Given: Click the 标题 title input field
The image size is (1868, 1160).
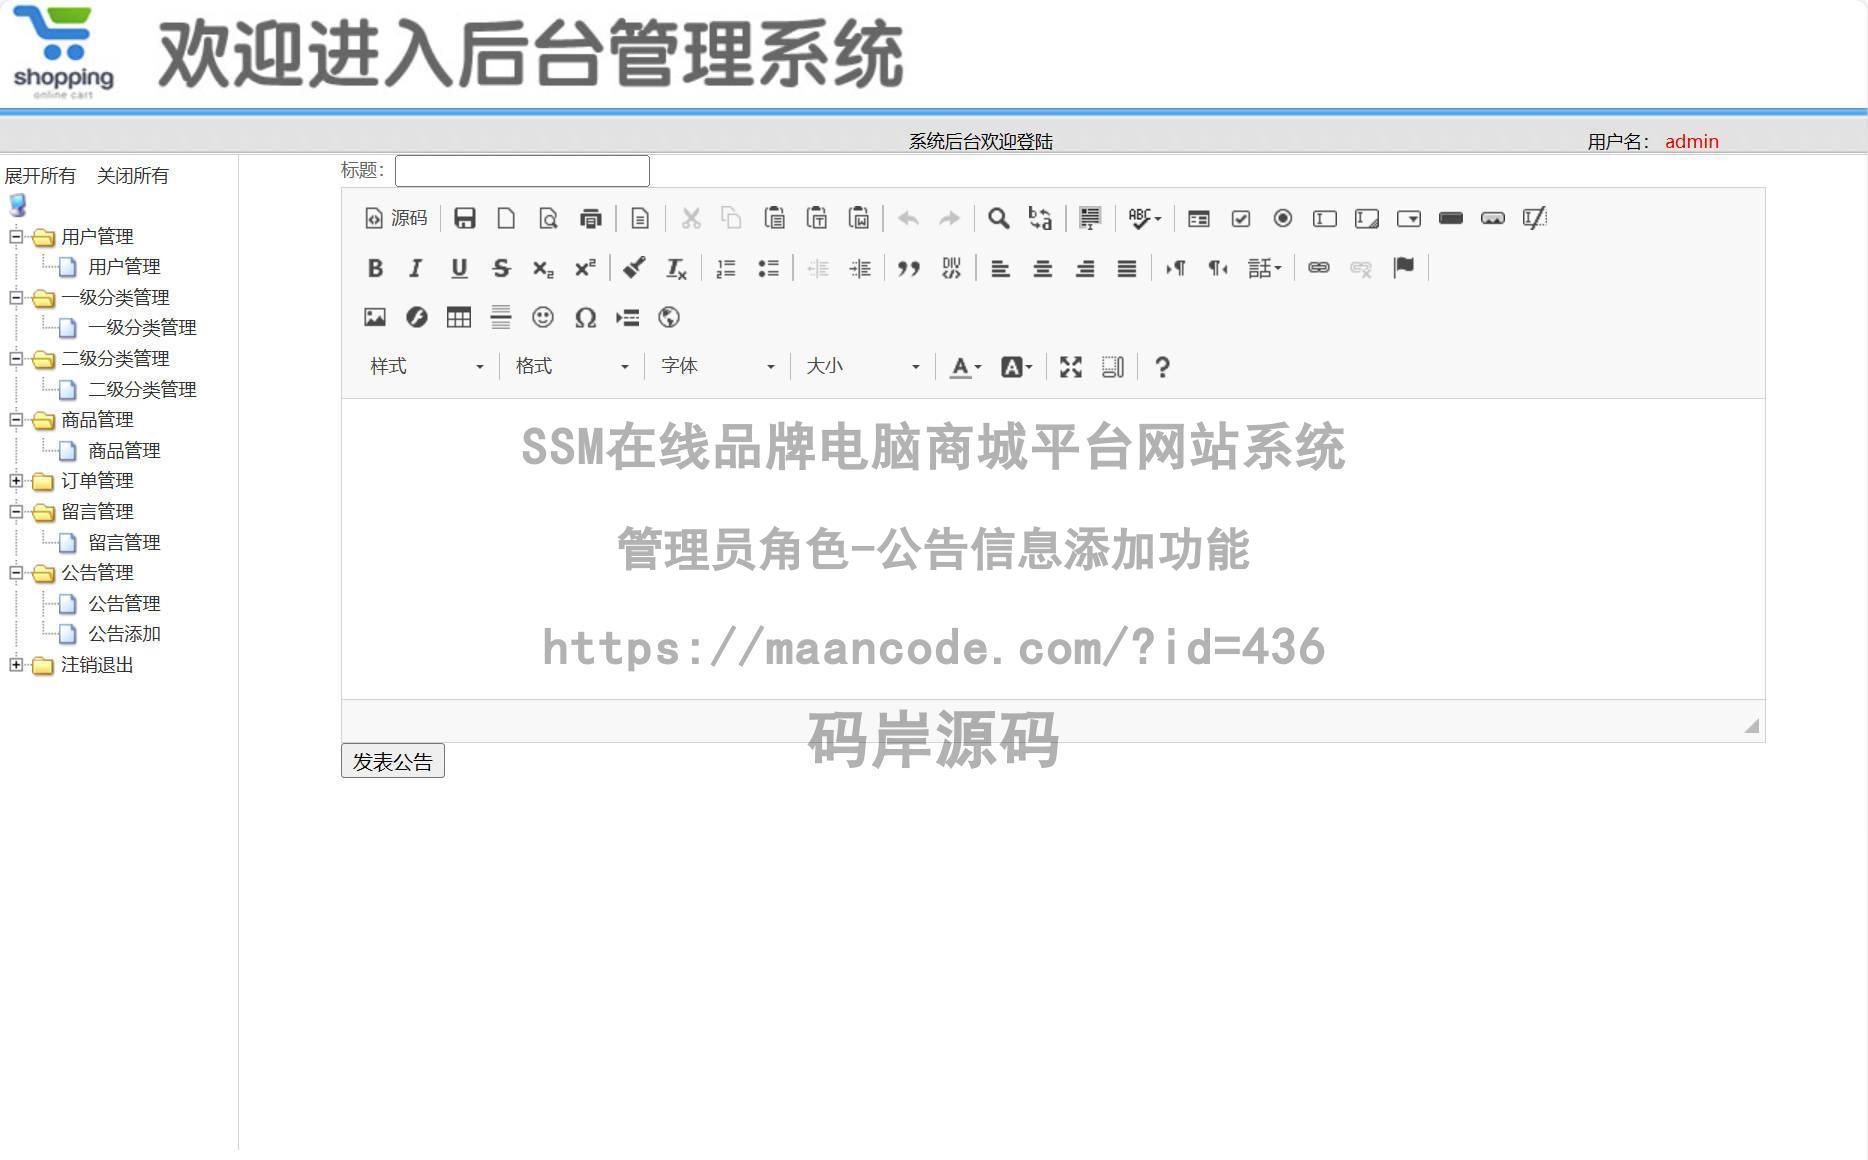Looking at the screenshot, I should [x=522, y=171].
